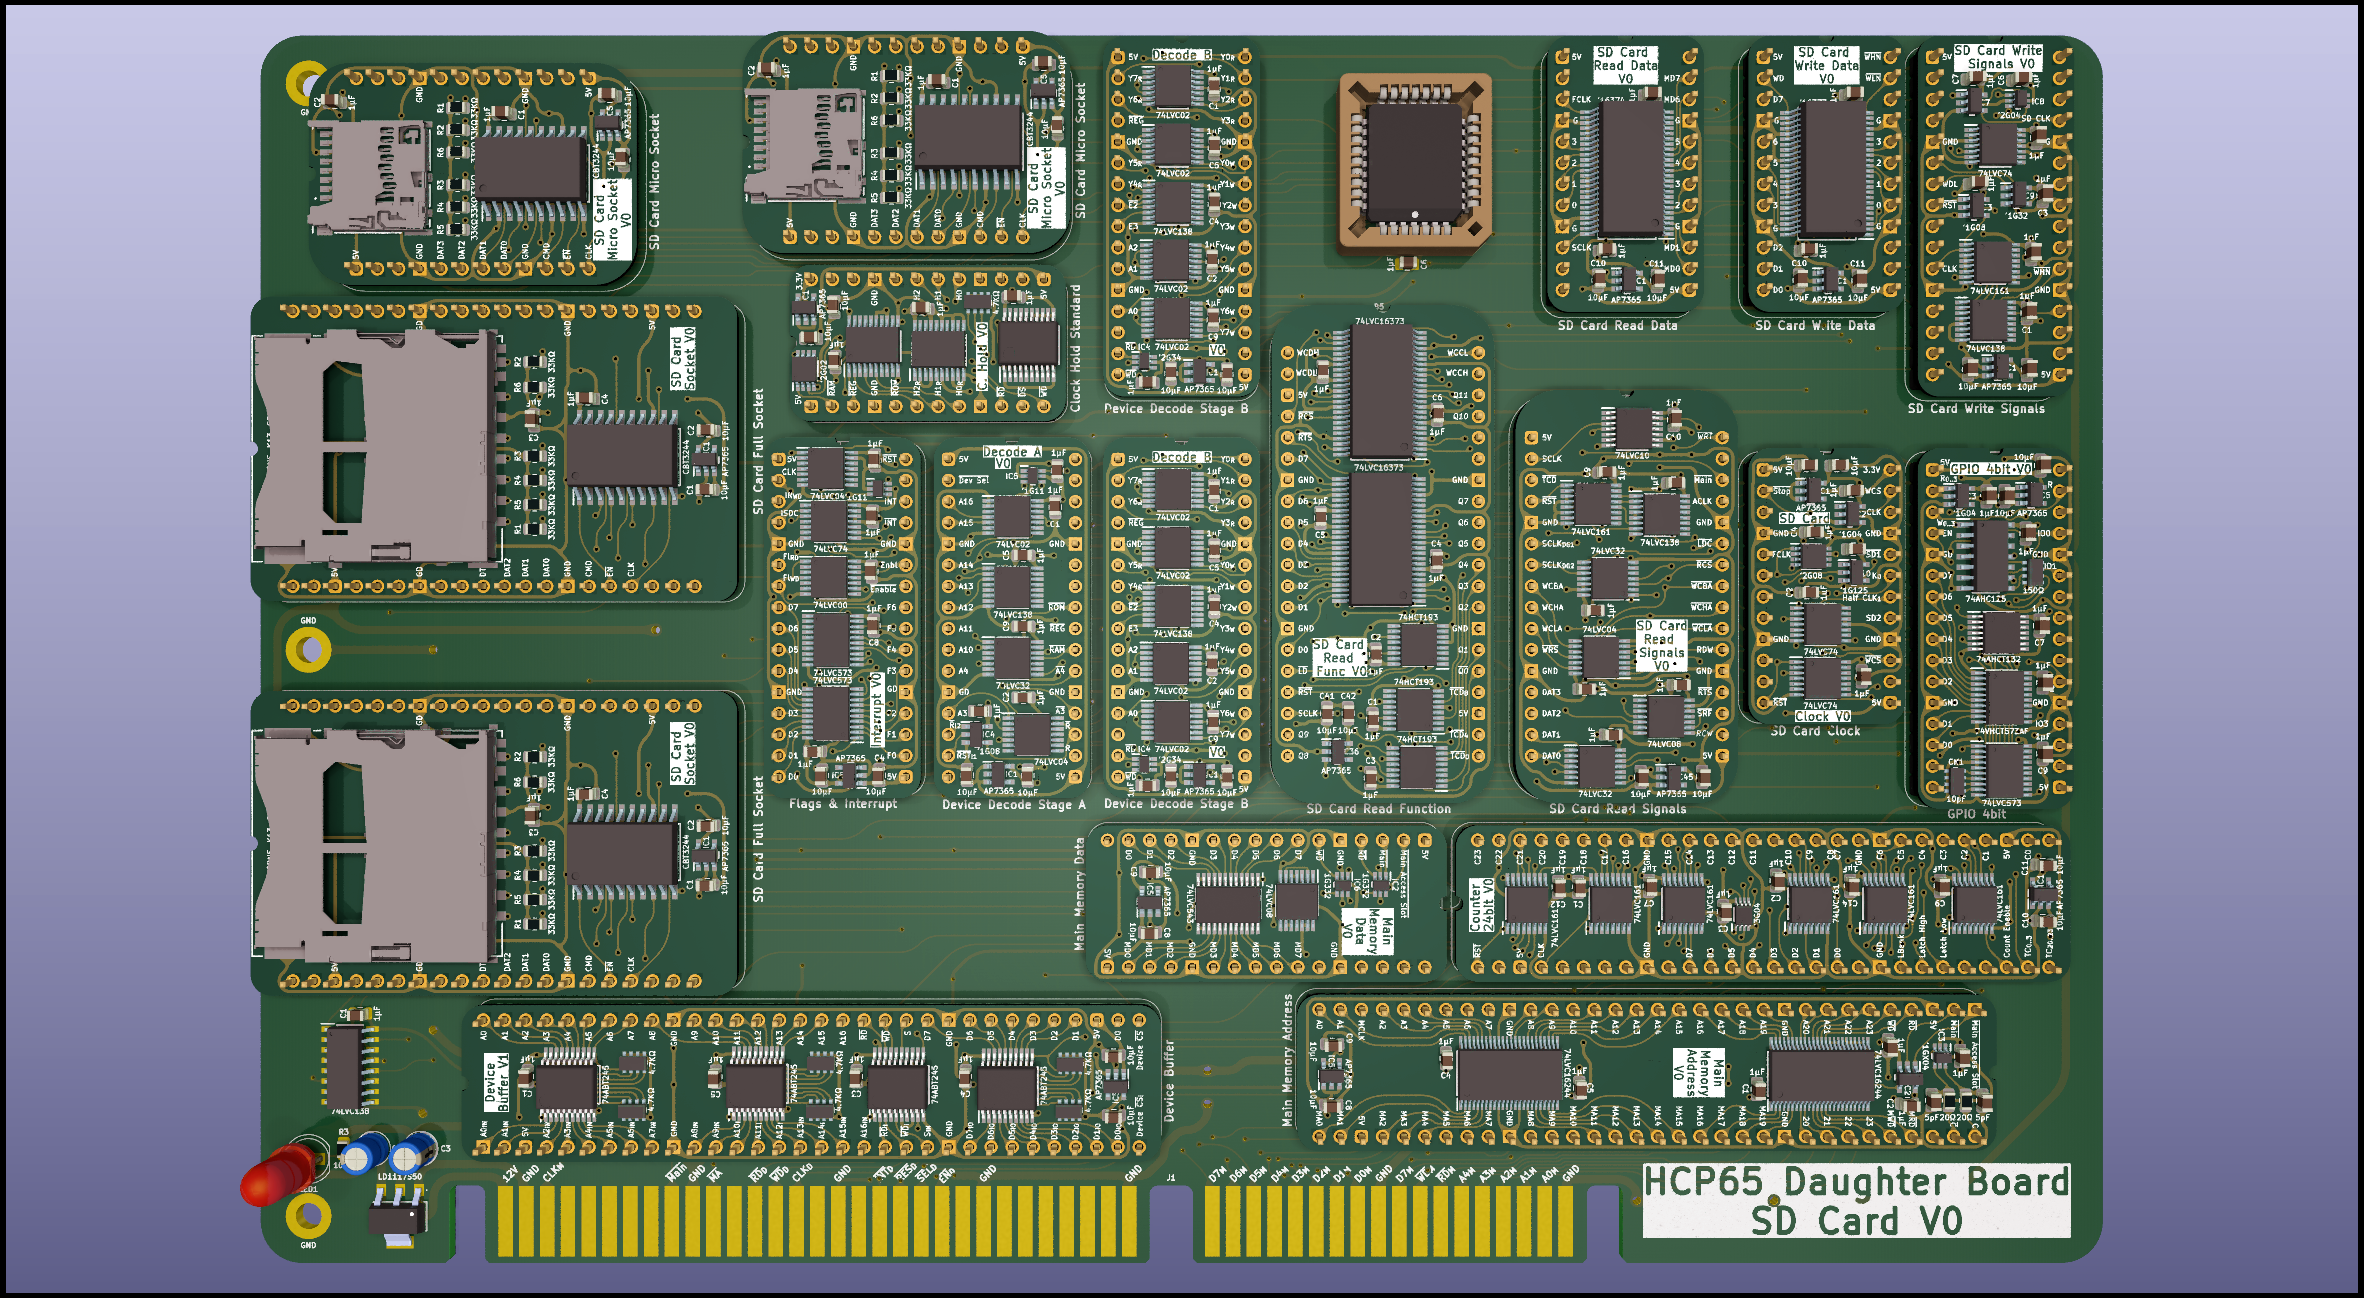
Task: Click the Main Memory Address V0 label
Action: tap(1698, 1072)
